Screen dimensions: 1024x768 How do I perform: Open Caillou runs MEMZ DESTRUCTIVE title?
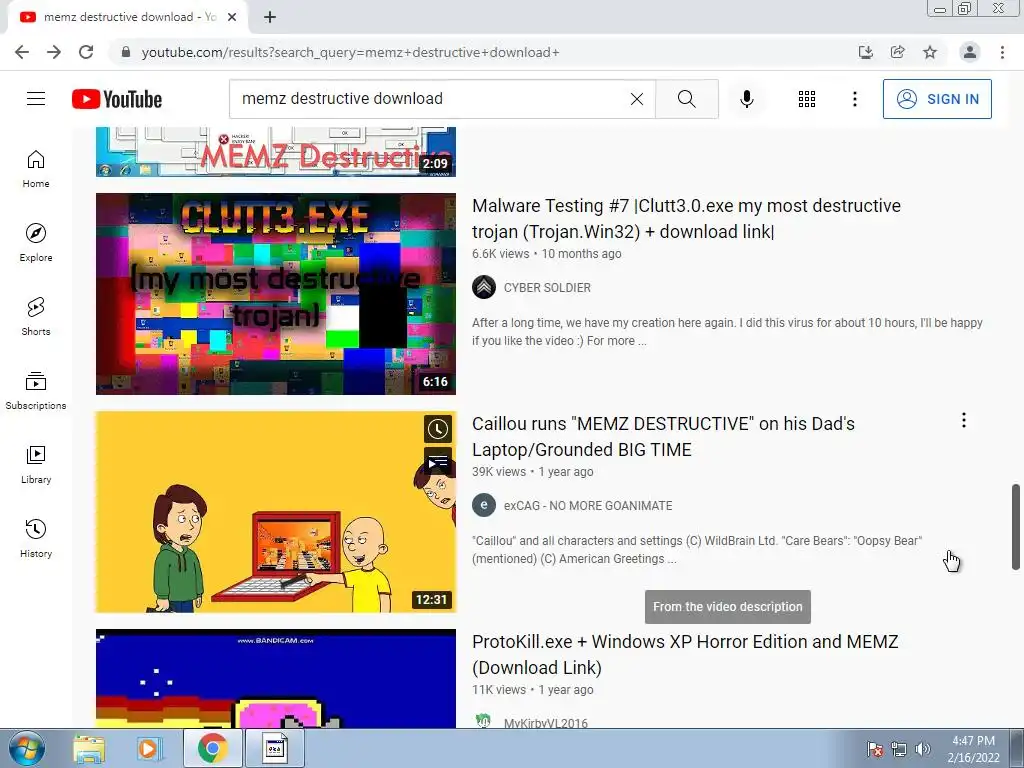point(664,437)
